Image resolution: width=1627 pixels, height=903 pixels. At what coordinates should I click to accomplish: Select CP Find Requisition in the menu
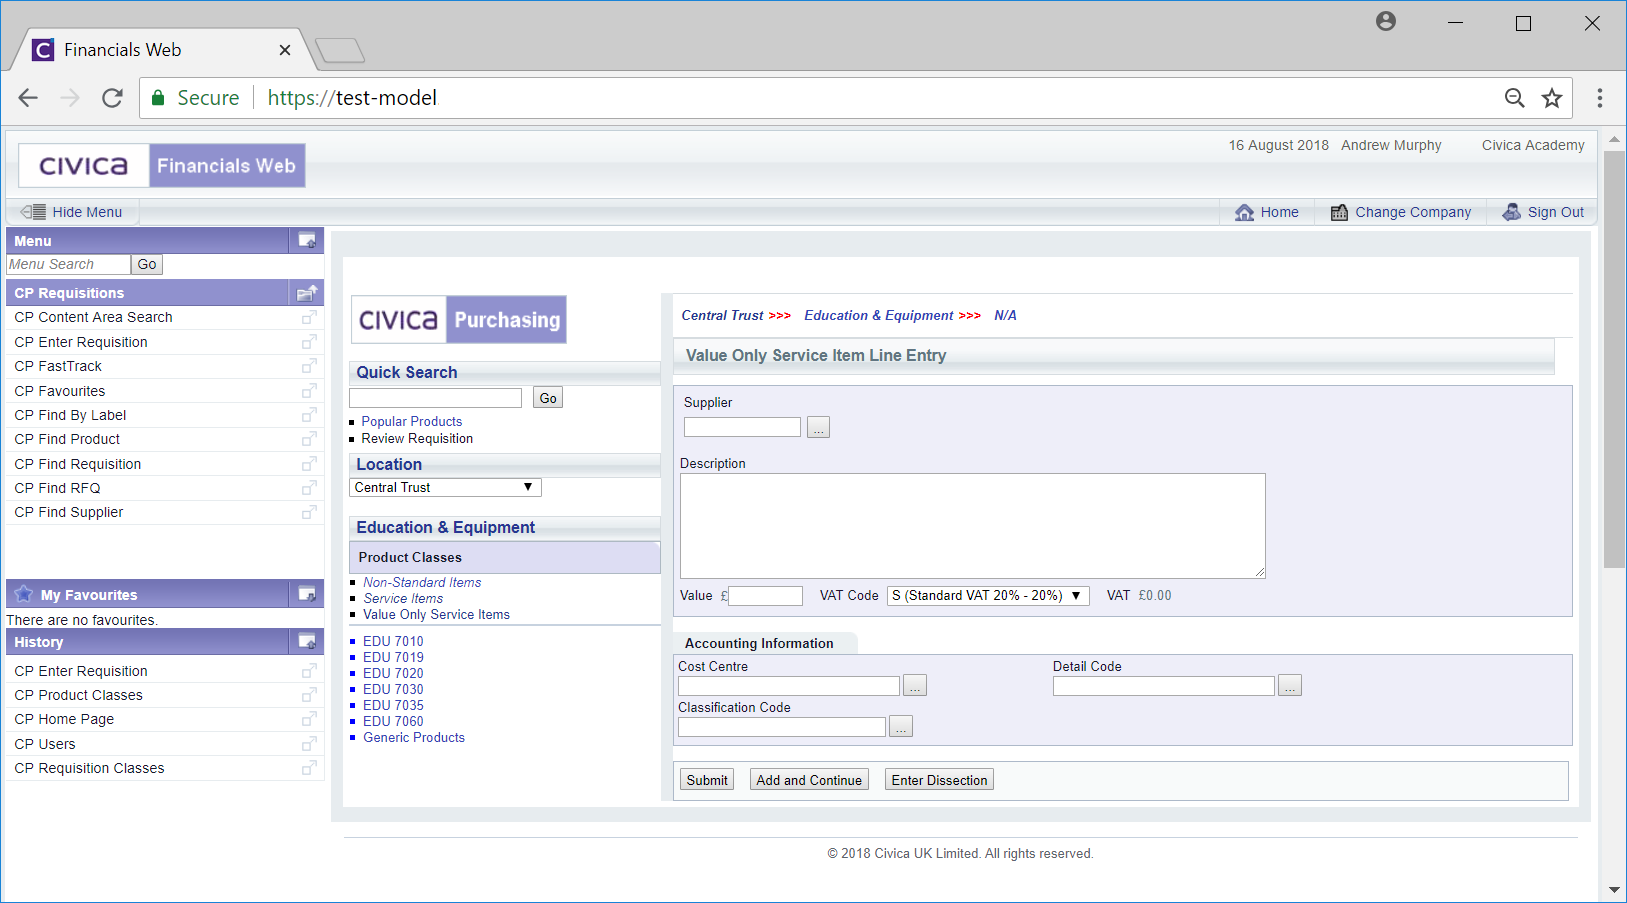(78, 464)
